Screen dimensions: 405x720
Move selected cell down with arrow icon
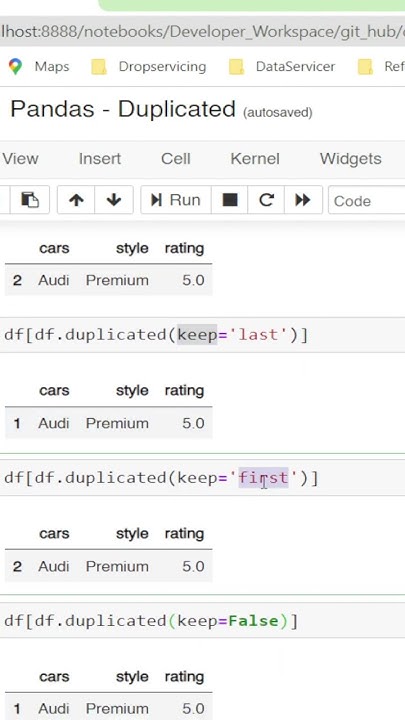coord(114,200)
